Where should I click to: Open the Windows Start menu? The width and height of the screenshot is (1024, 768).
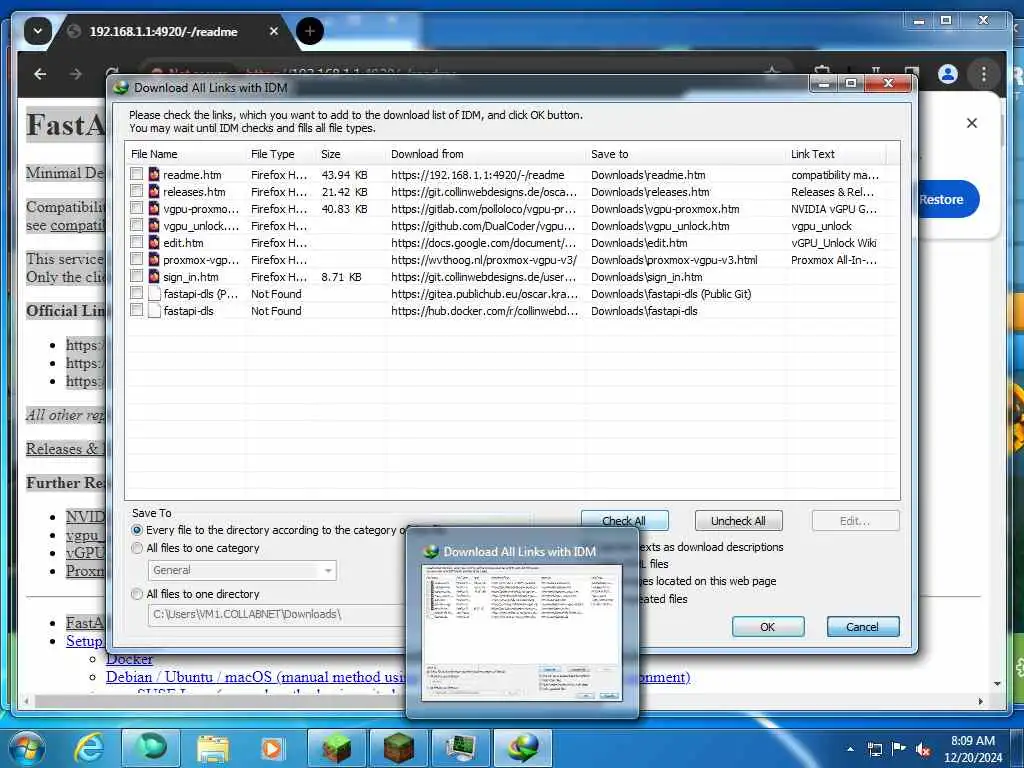tap(27, 748)
